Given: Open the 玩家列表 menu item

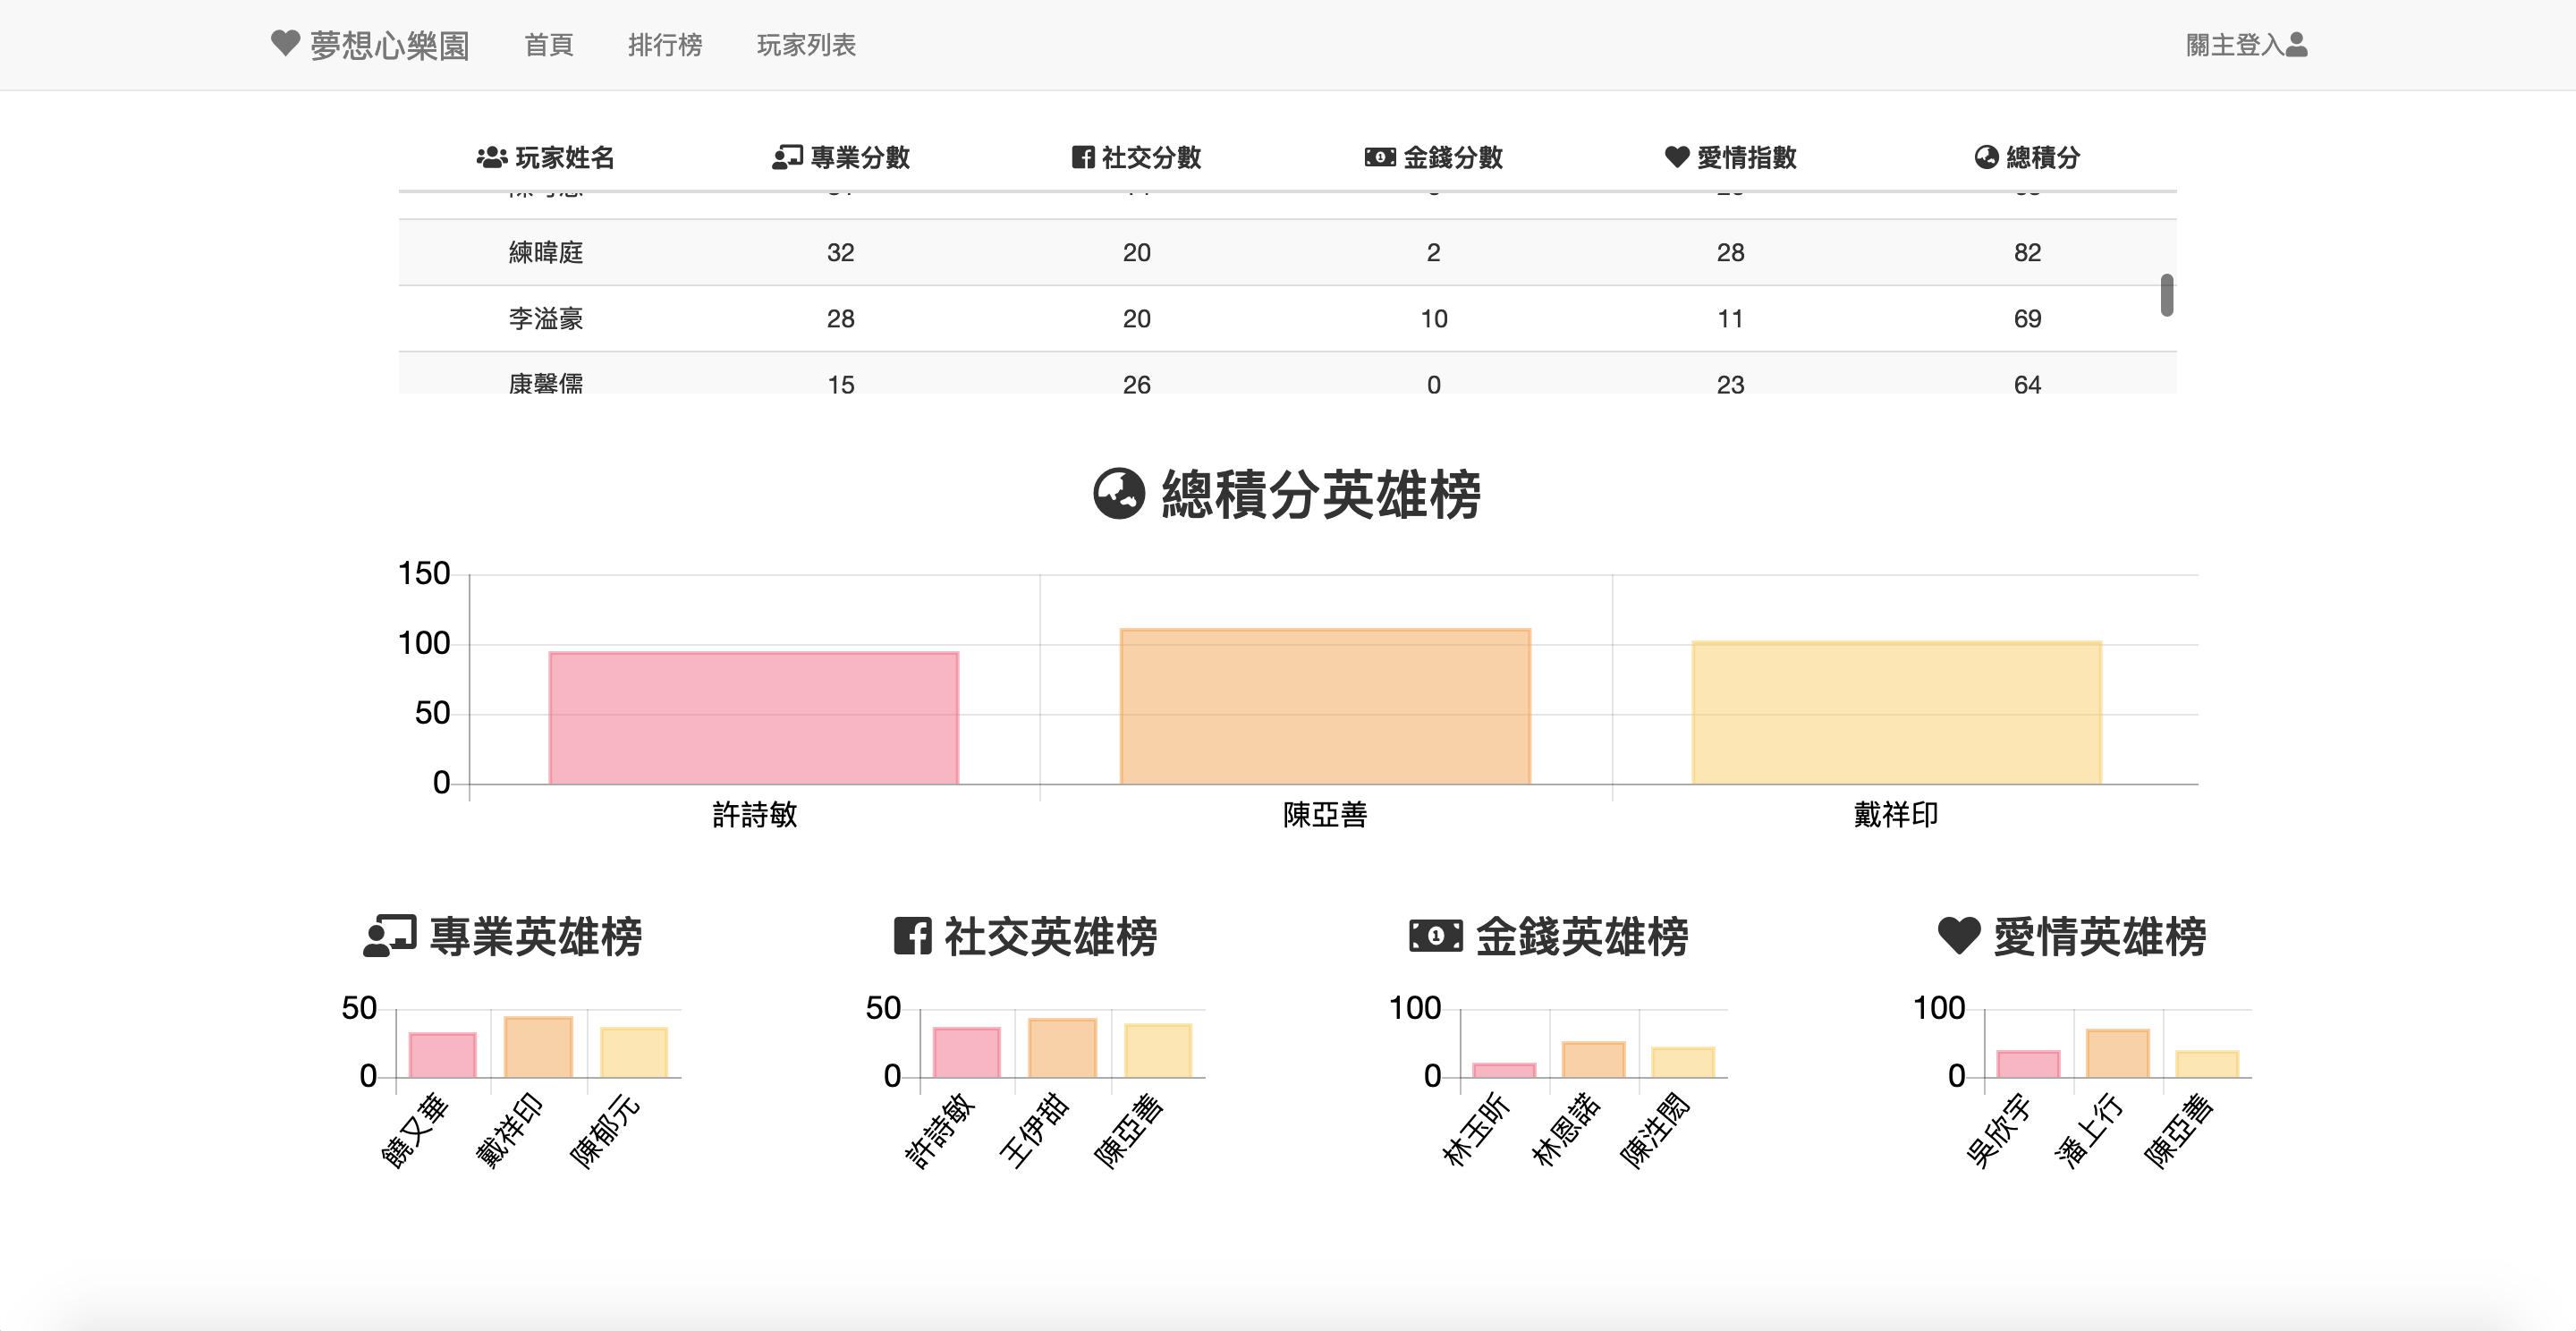Looking at the screenshot, I should (x=806, y=45).
